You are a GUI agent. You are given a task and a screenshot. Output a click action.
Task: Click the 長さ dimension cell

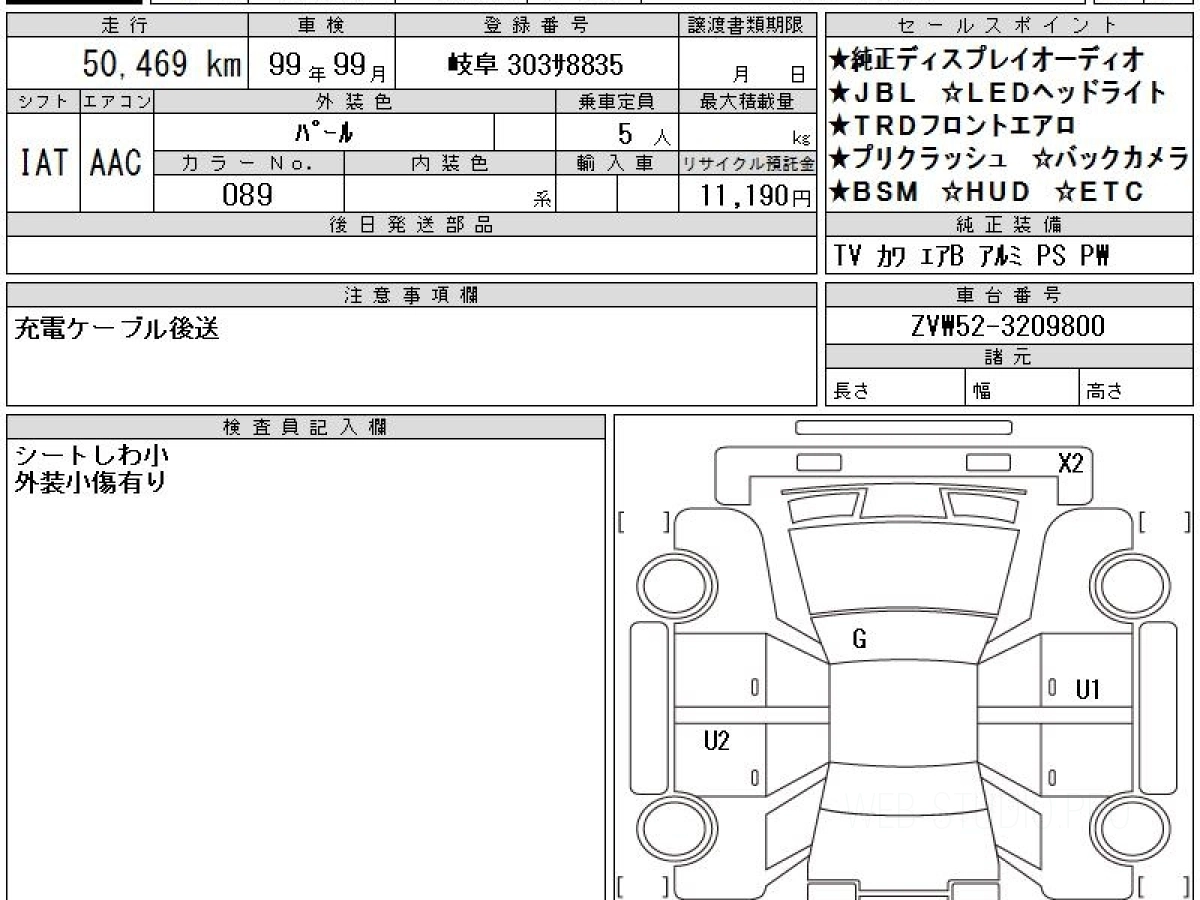click(x=895, y=388)
